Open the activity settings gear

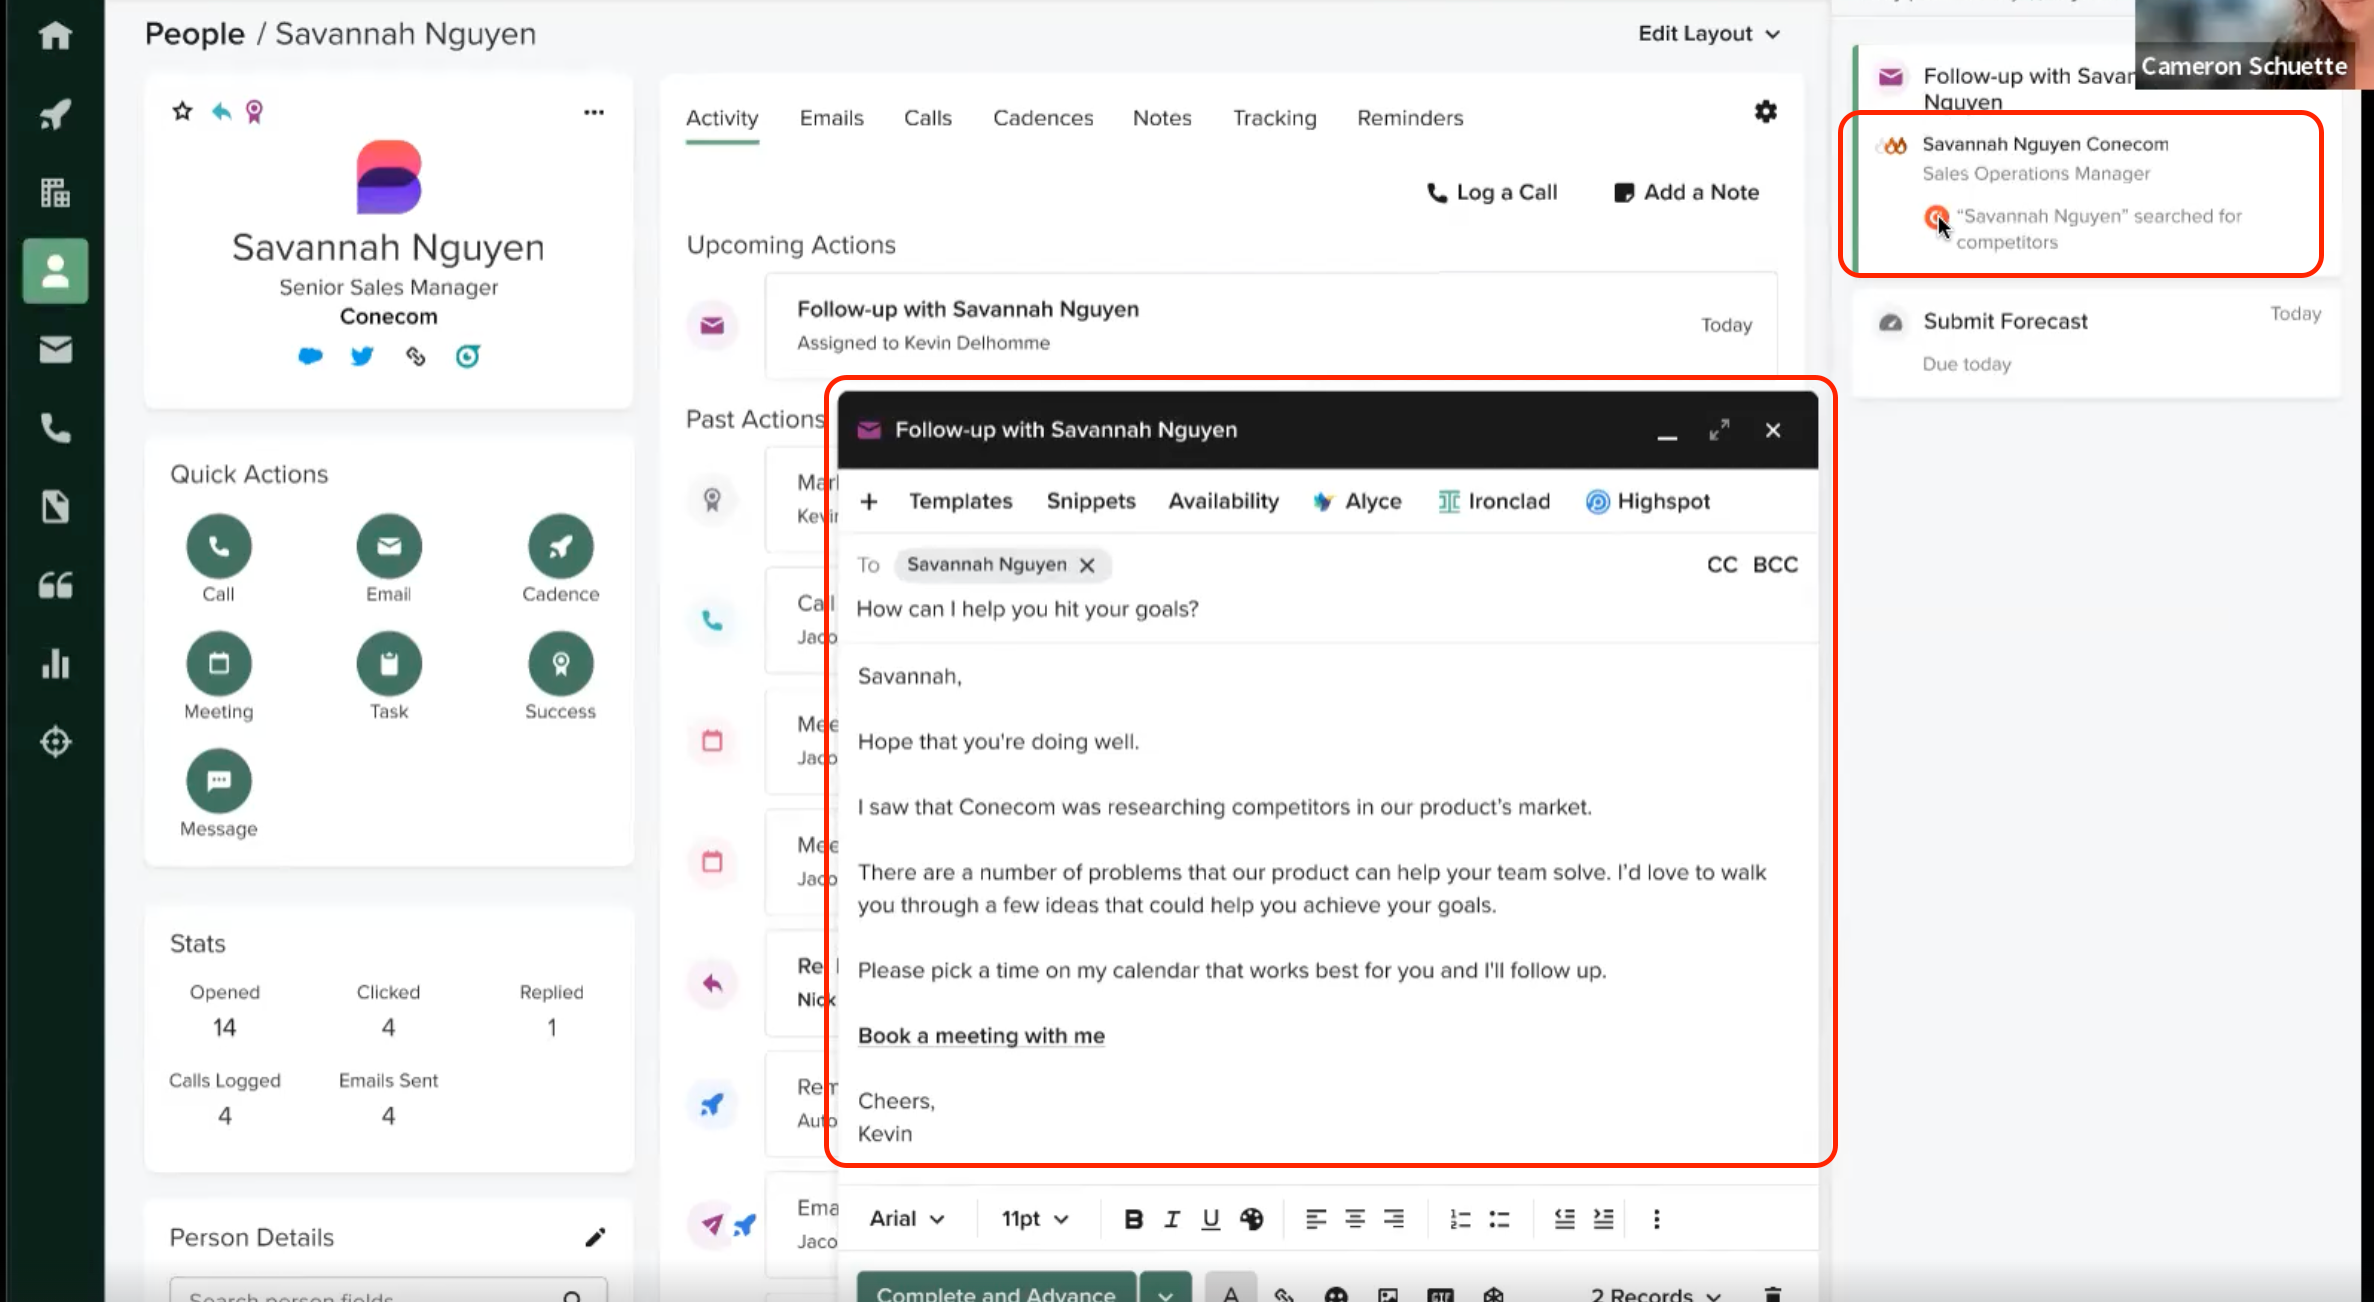coord(1765,112)
